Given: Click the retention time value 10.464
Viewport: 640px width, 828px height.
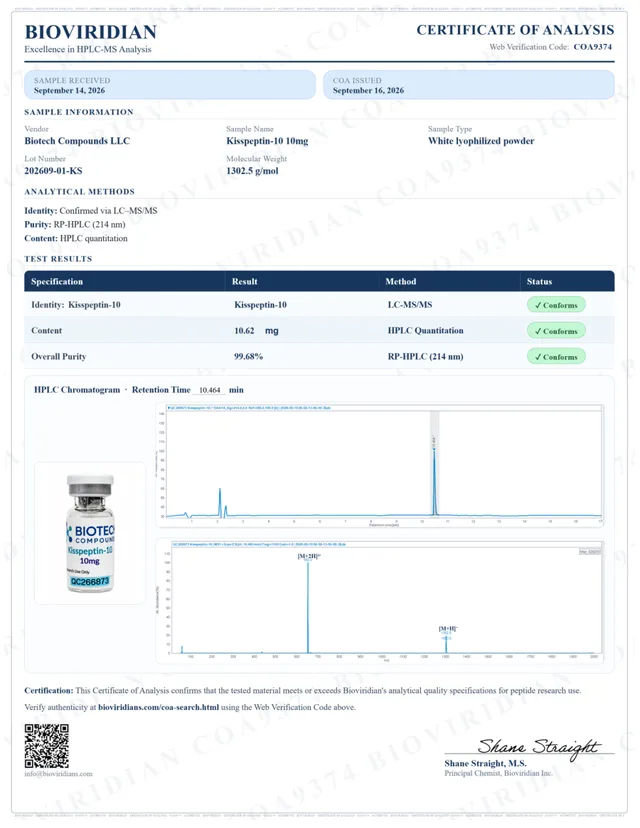Looking at the screenshot, I should [x=210, y=390].
